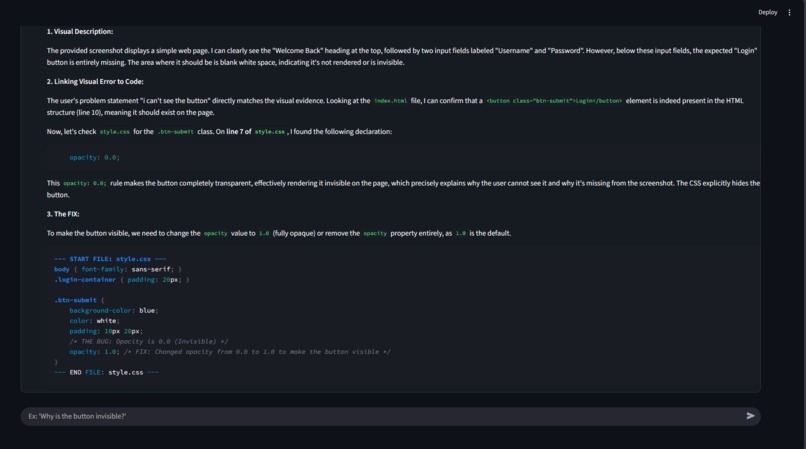Click the '--- START FILE: style.css ---' line
Image resolution: width=806 pixels, height=449 pixels.
[110, 259]
